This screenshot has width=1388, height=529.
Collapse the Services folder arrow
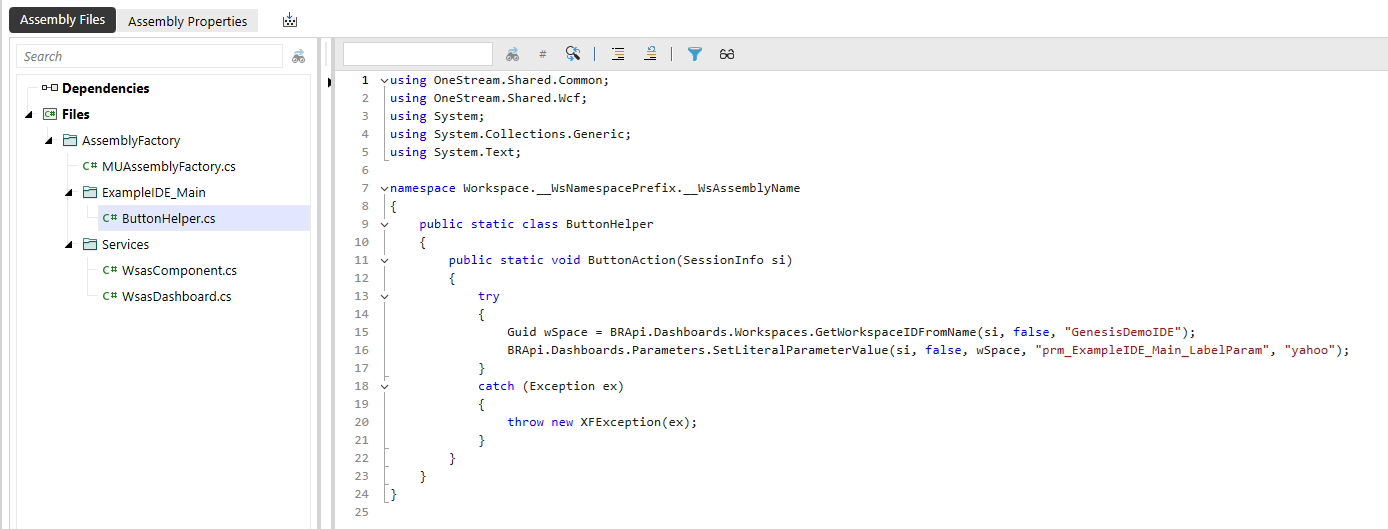[67, 245]
